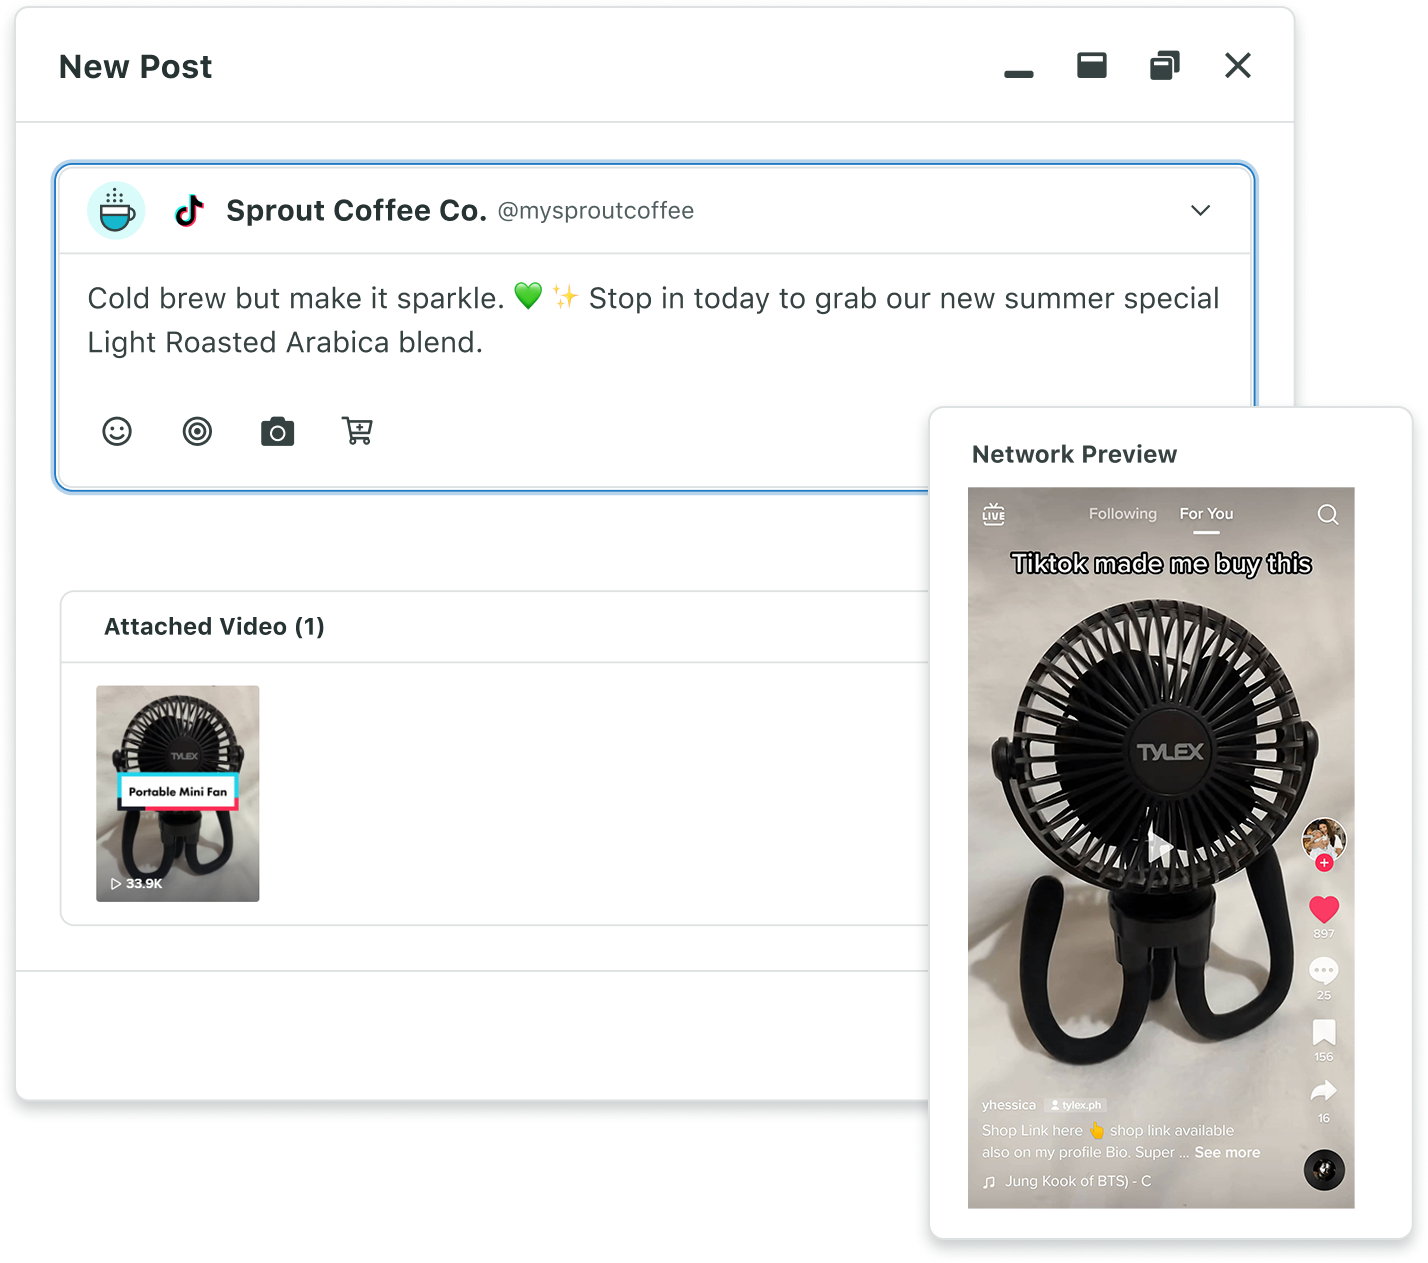Expand the Sprout Coffee Co. profile dropdown

pos(1200,210)
